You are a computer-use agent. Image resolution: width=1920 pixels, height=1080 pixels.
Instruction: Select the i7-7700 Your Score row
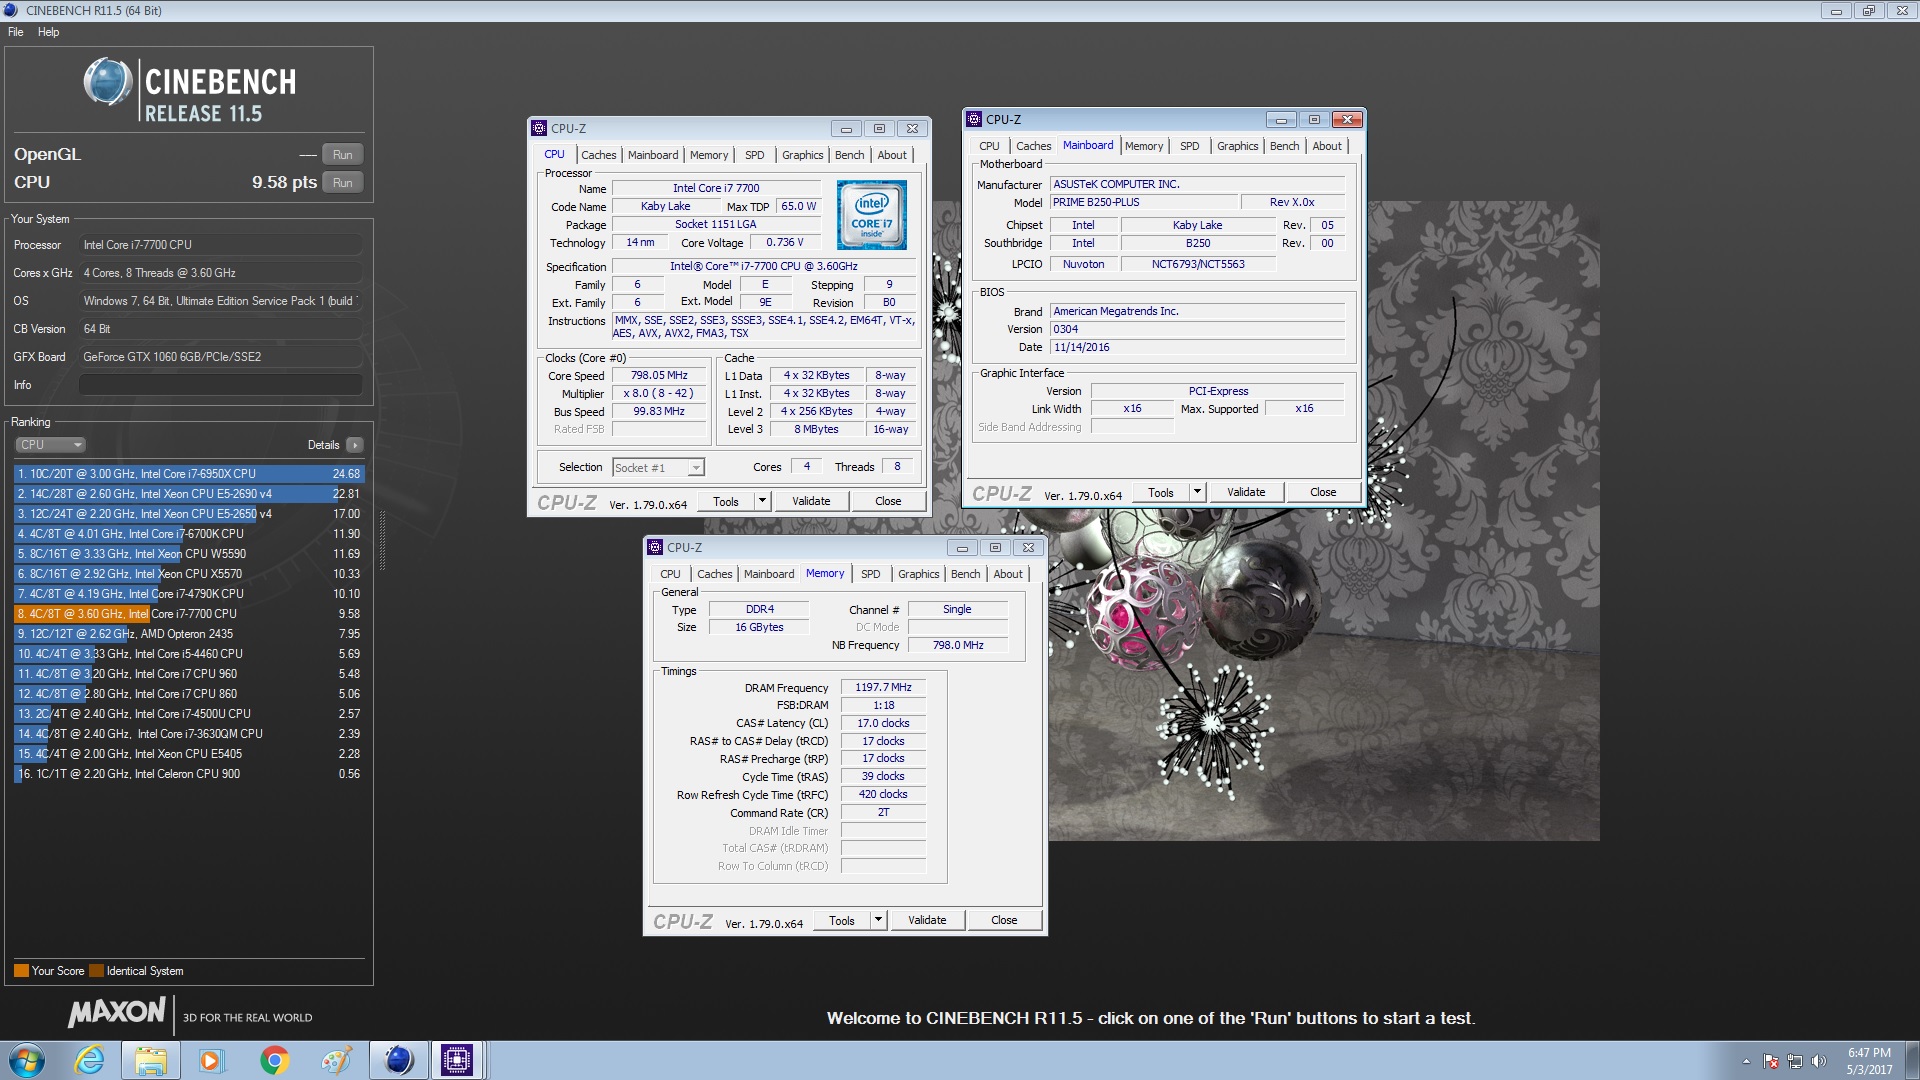coord(189,614)
